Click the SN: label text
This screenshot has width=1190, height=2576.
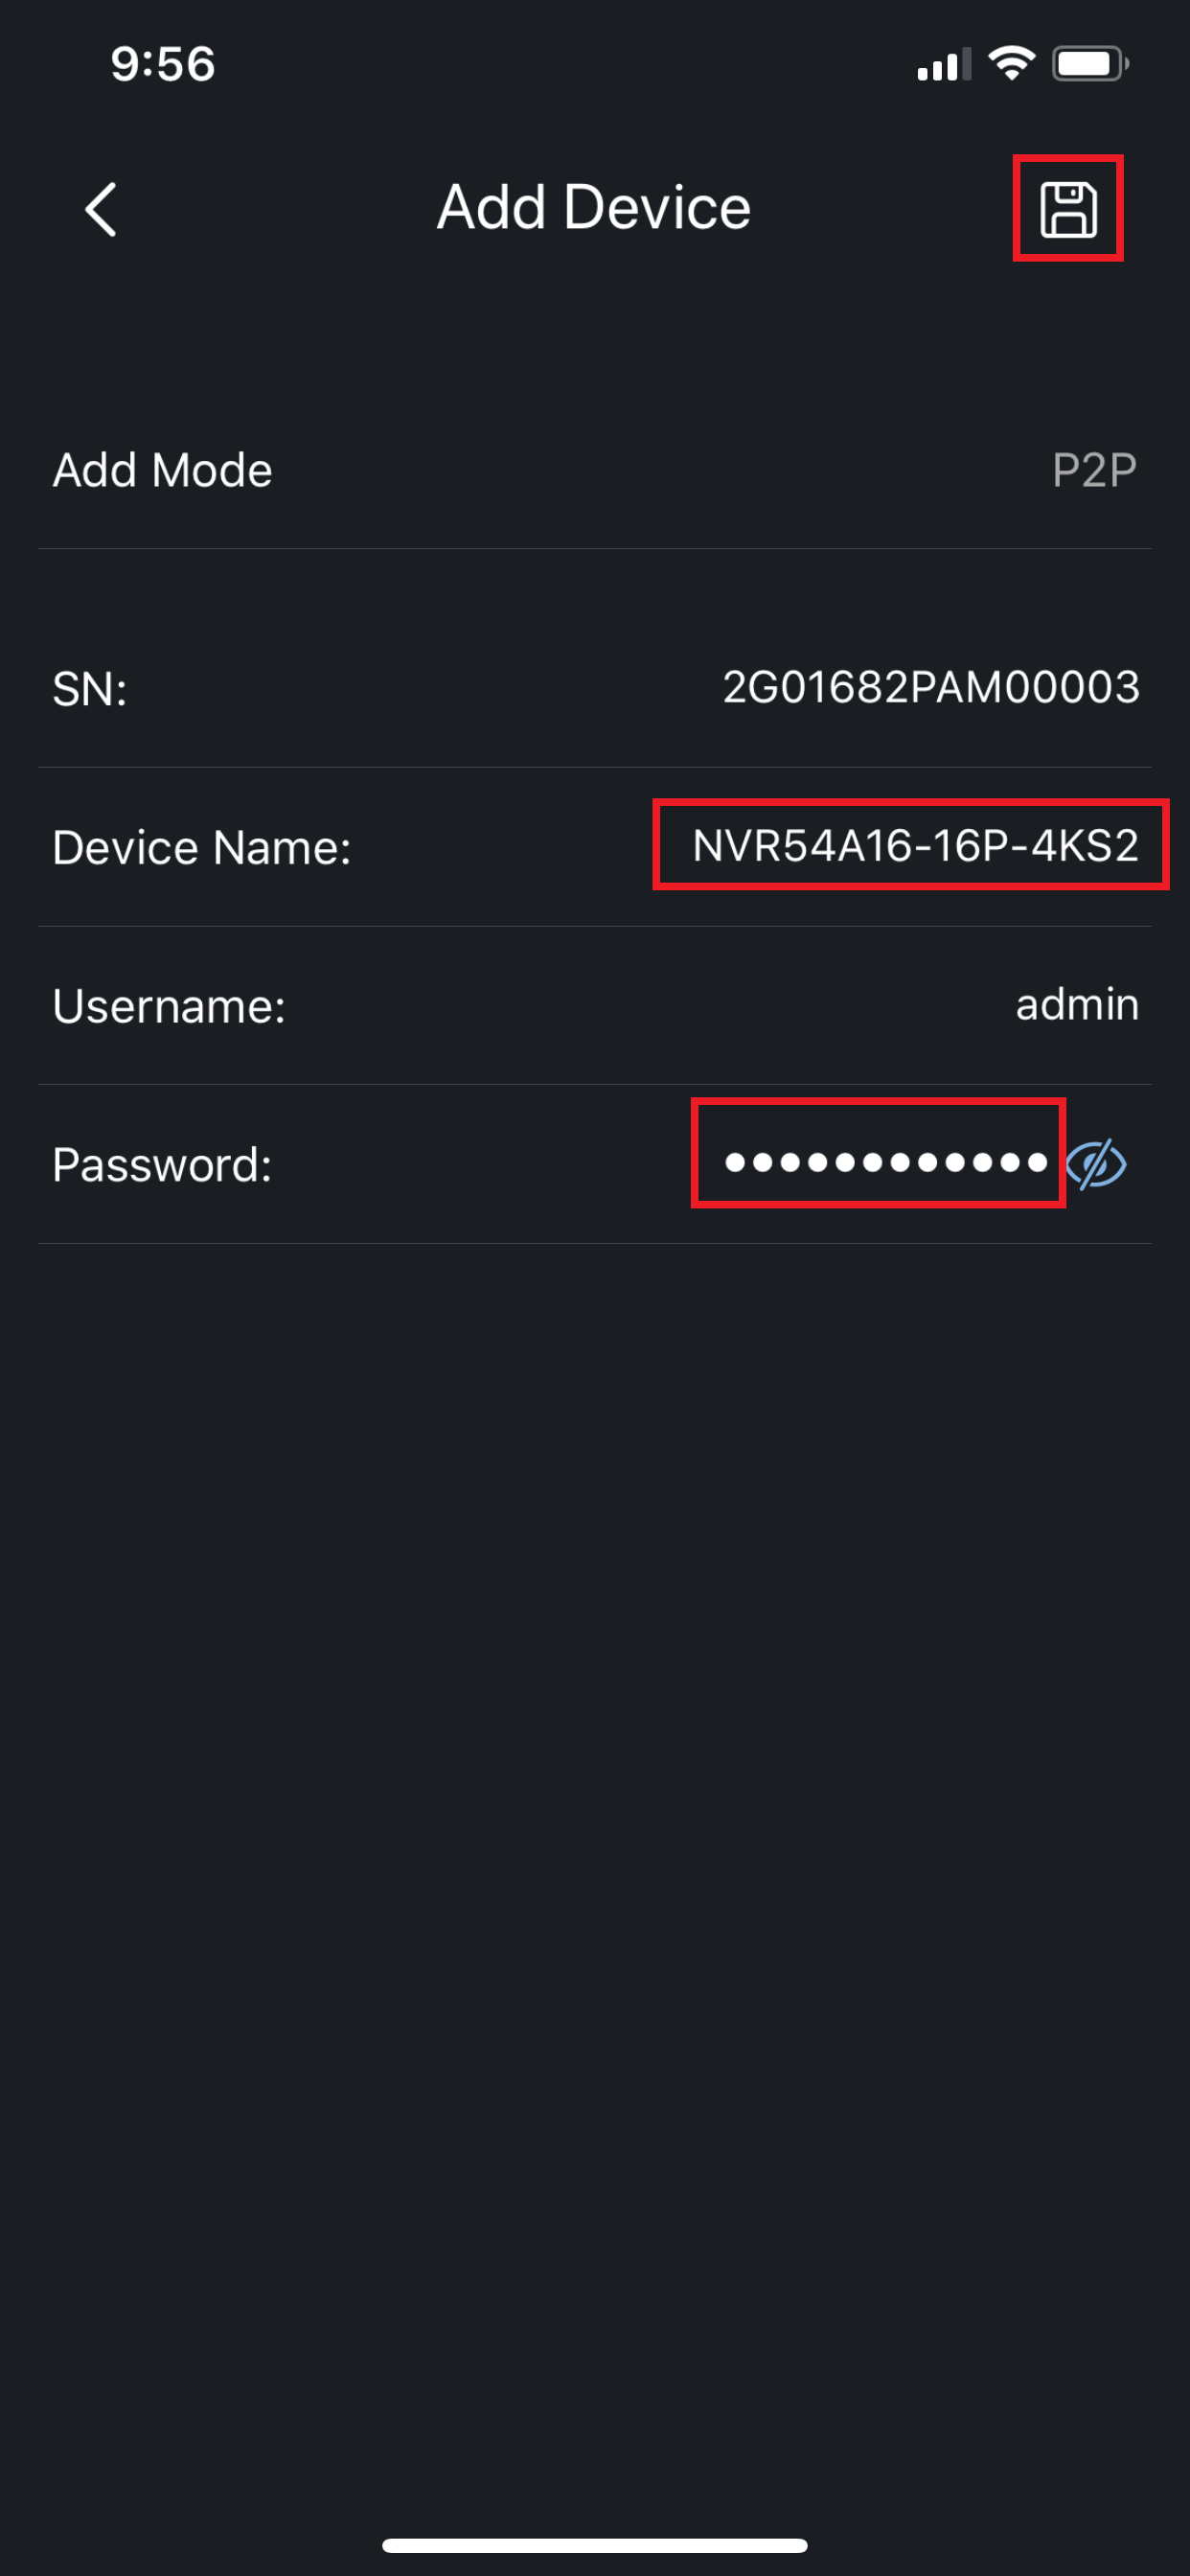[90, 689]
